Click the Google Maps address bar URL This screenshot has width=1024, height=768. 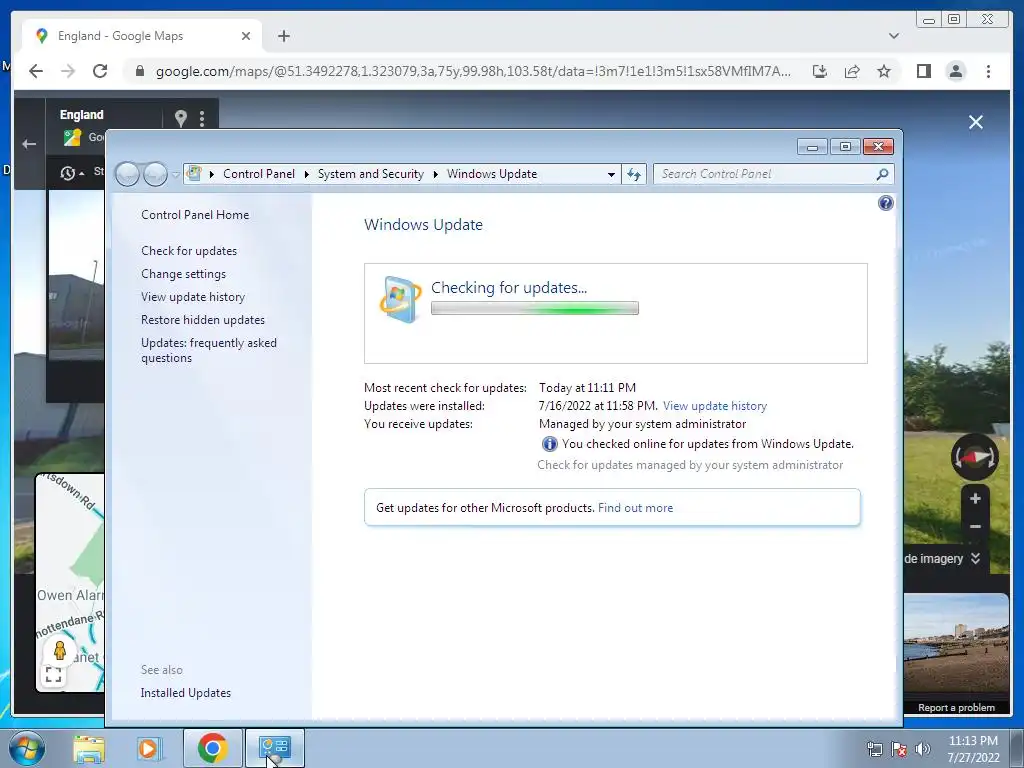click(x=473, y=71)
